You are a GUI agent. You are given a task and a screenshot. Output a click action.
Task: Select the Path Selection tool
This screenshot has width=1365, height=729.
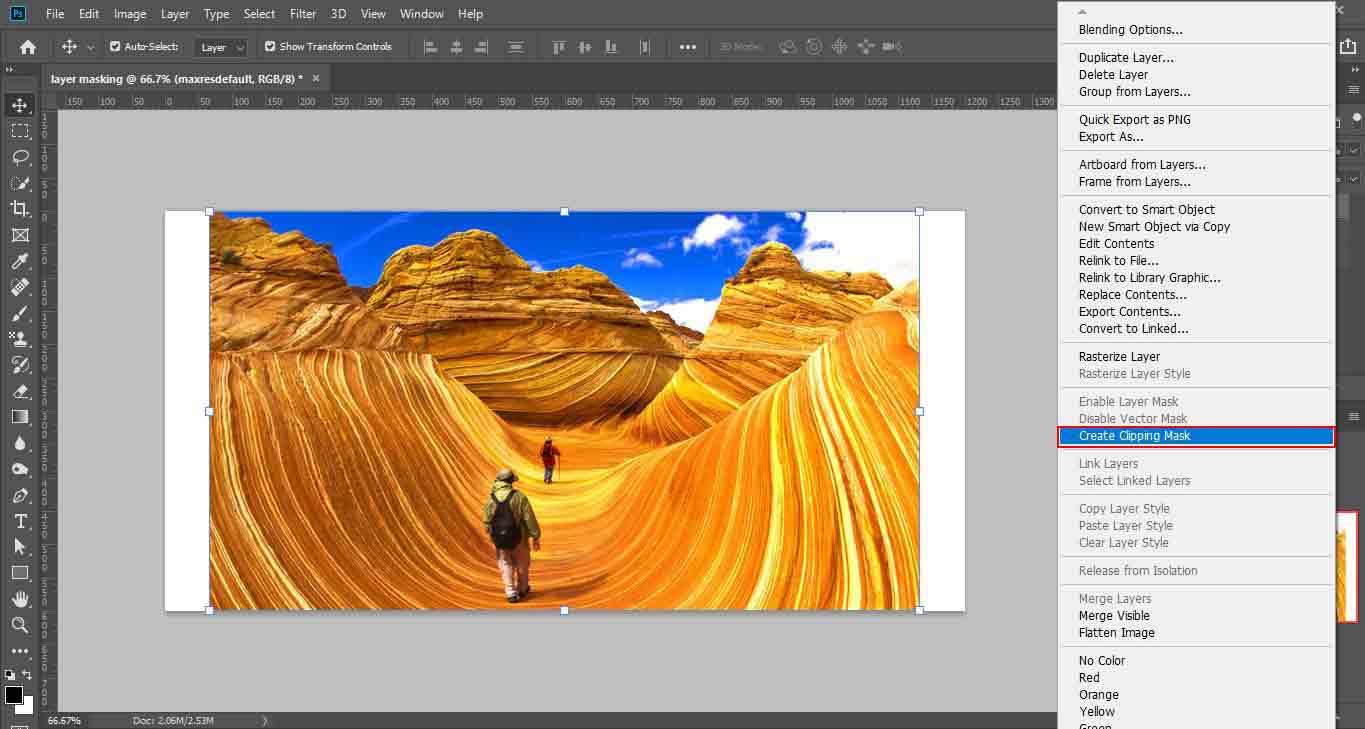click(20, 547)
